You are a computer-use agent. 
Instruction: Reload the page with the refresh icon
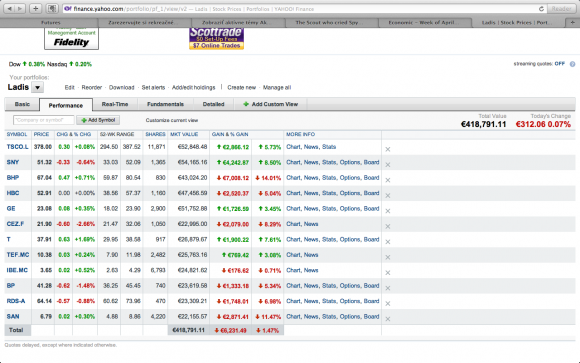pyautogui.click(x=541, y=9)
